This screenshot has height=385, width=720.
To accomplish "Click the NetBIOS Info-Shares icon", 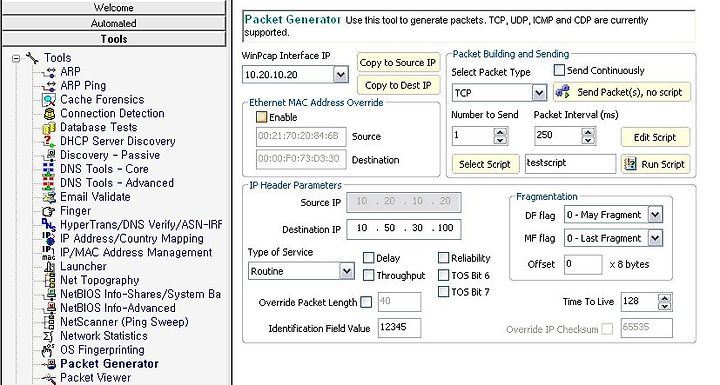I will pos(49,294).
